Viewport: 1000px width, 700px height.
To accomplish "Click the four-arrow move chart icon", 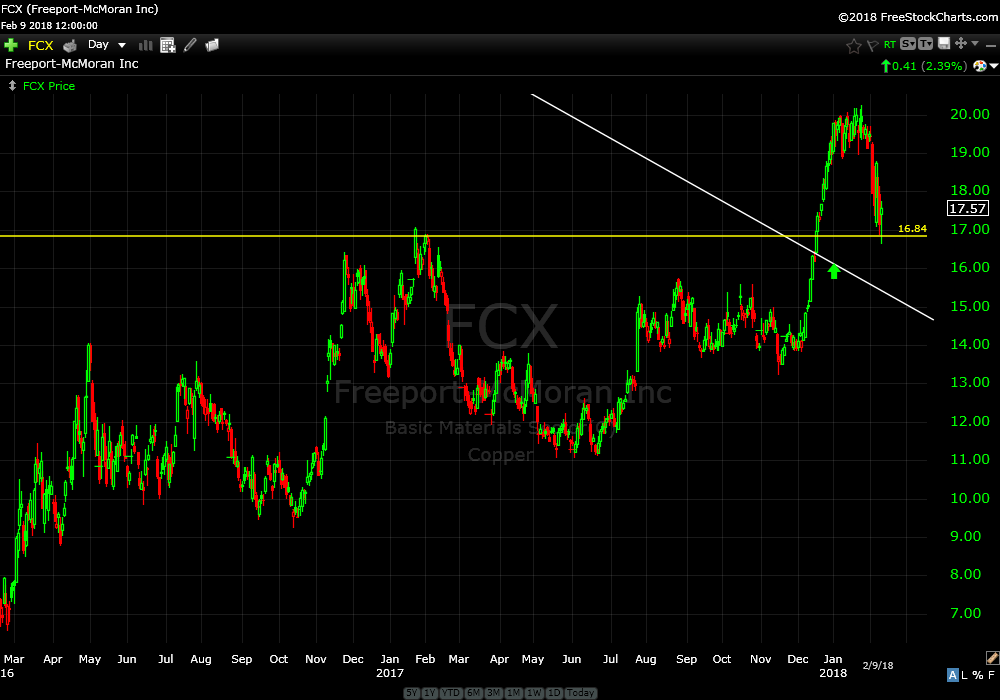I will [x=960, y=44].
